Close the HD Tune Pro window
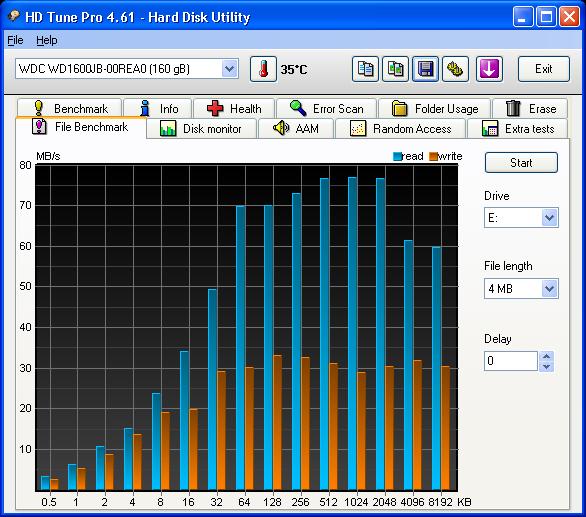 click(x=569, y=17)
